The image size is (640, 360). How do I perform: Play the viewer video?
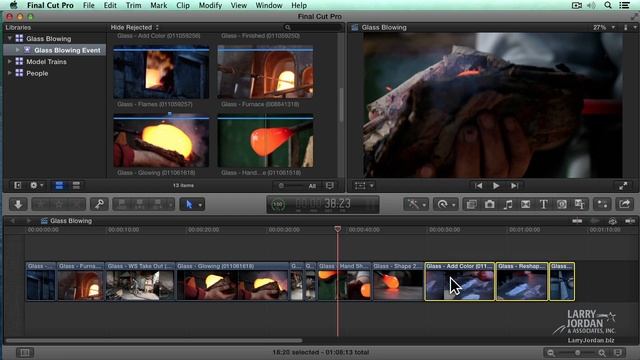(x=496, y=186)
